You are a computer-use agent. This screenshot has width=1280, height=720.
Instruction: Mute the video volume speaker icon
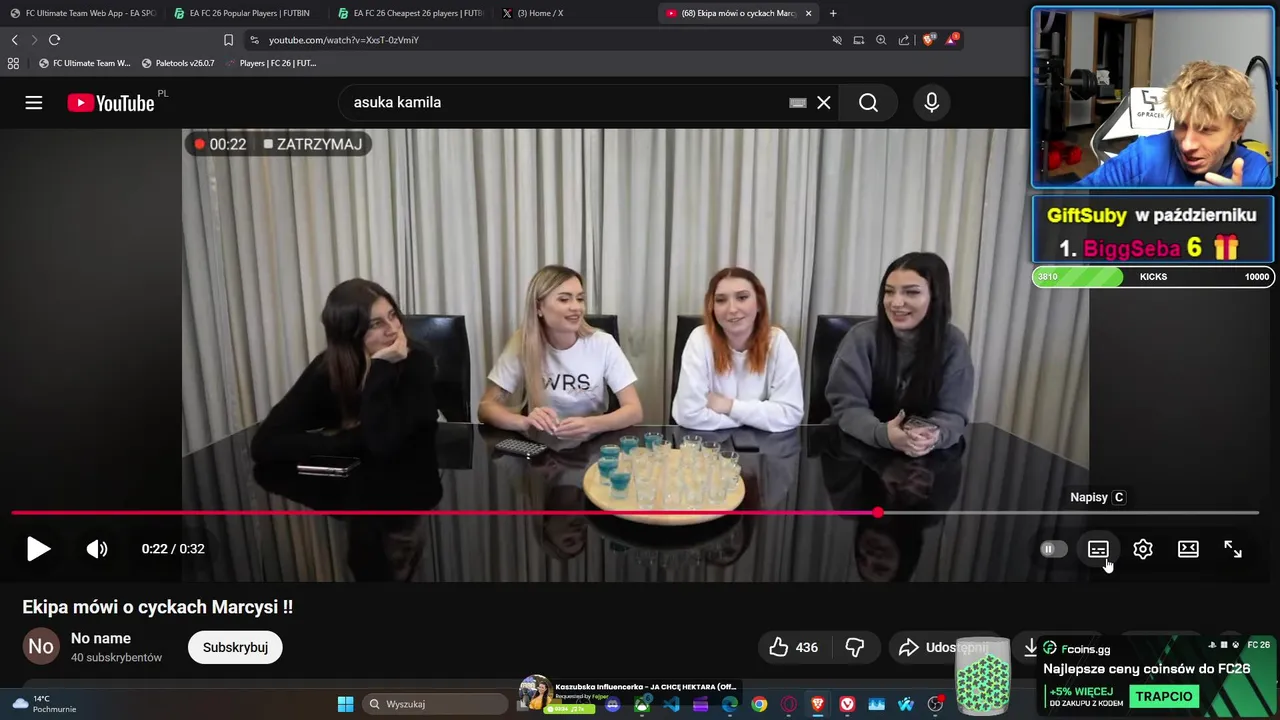click(97, 548)
